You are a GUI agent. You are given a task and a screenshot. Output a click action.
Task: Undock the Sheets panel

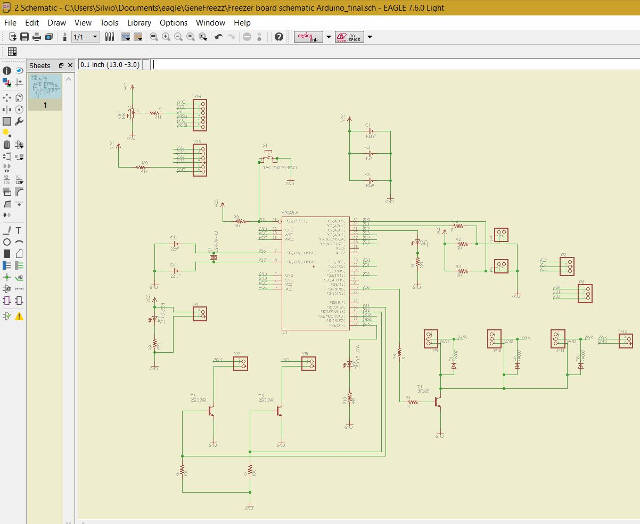(x=61, y=65)
